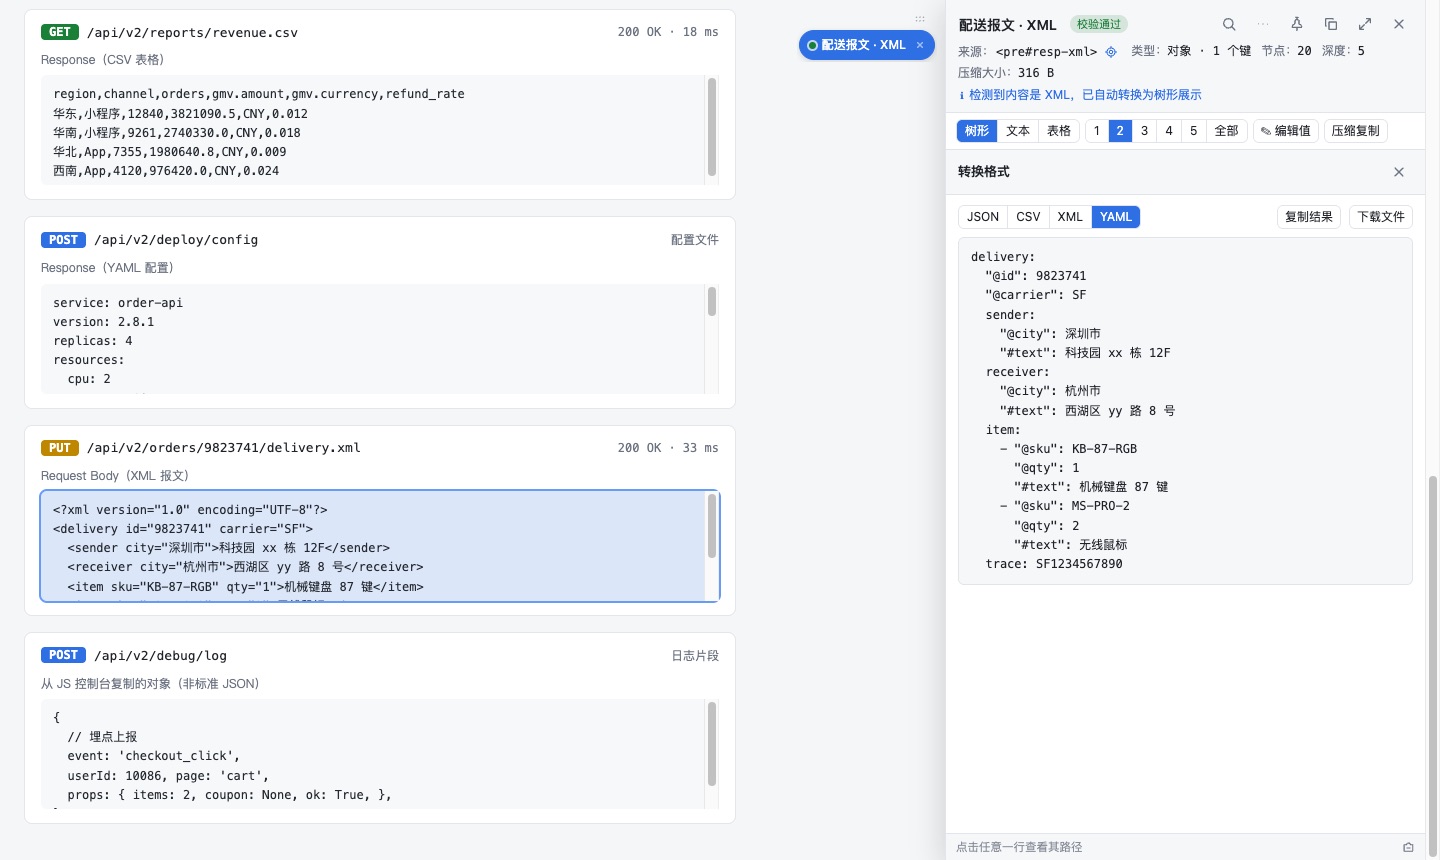This screenshot has height=860, width=1440.
Task: Set expand depth to level 4
Action: click(x=1169, y=131)
